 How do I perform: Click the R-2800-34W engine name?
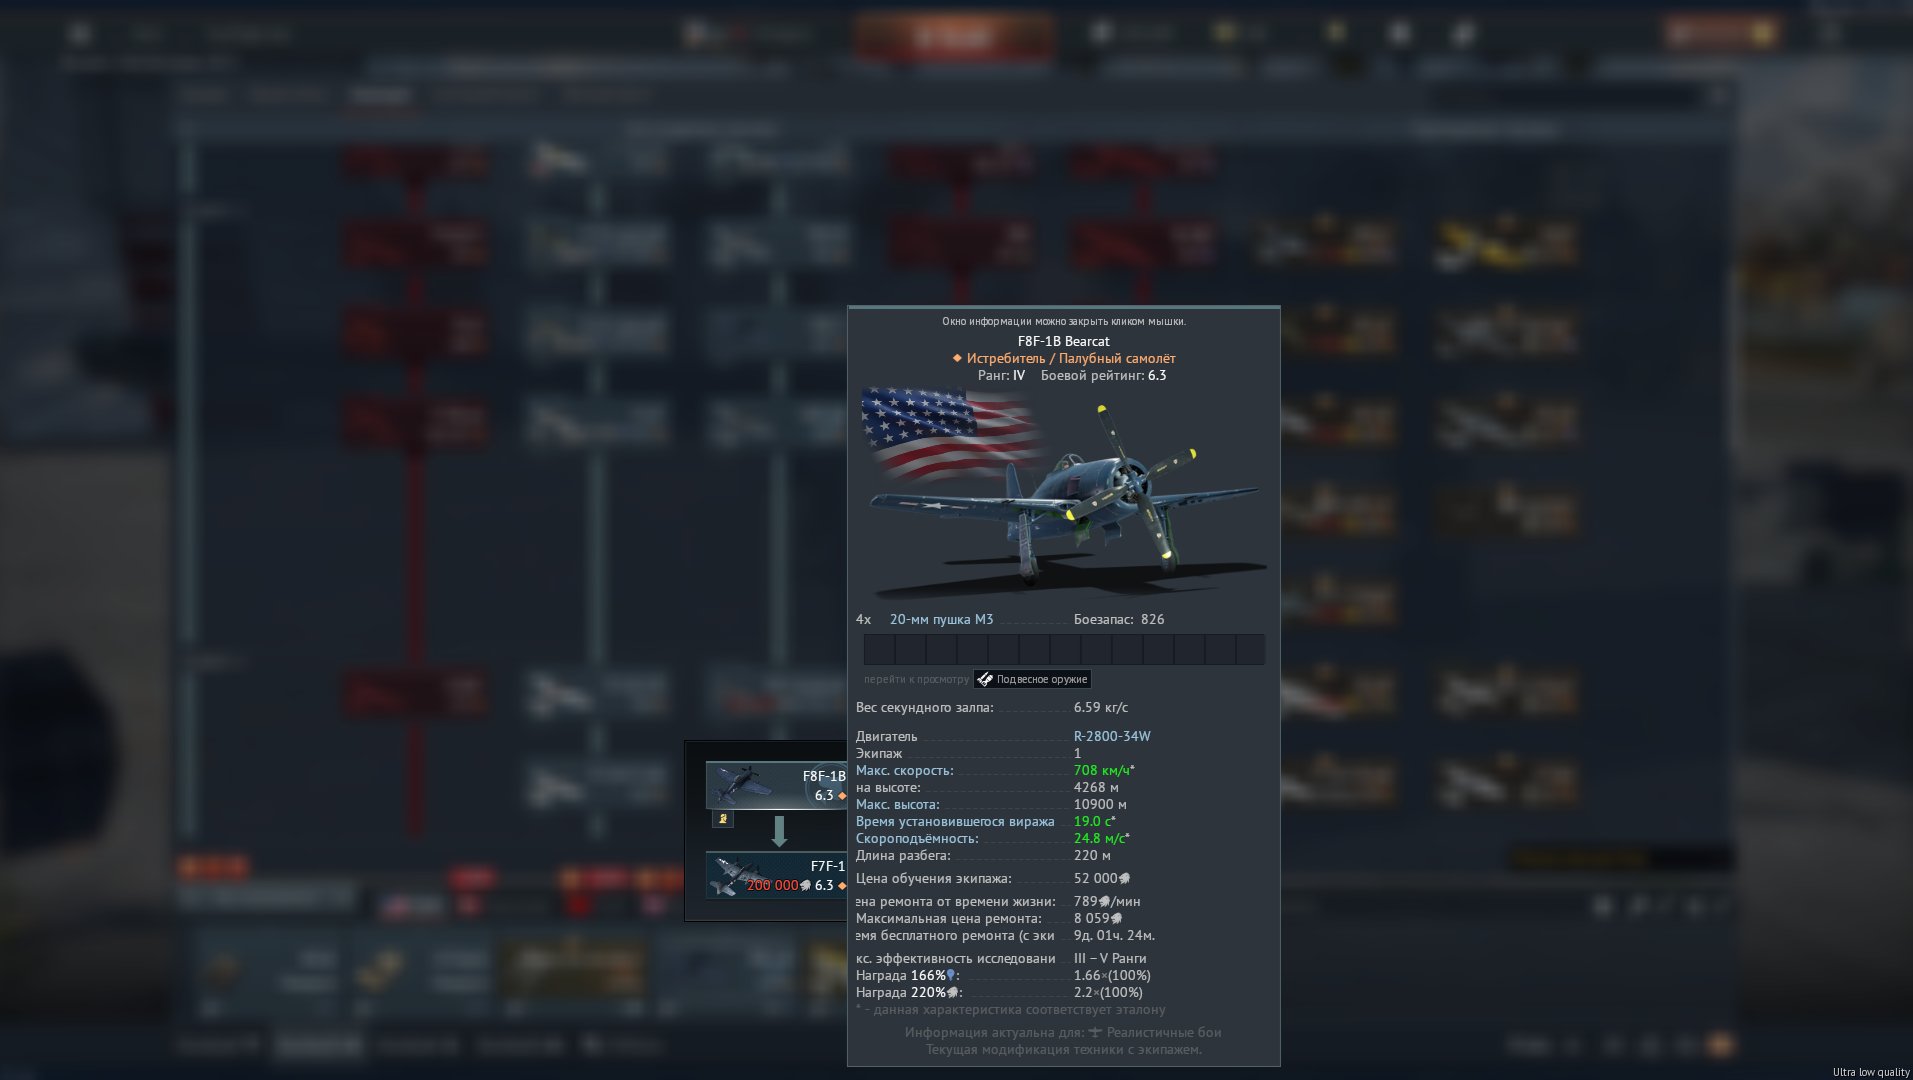[x=1112, y=736]
